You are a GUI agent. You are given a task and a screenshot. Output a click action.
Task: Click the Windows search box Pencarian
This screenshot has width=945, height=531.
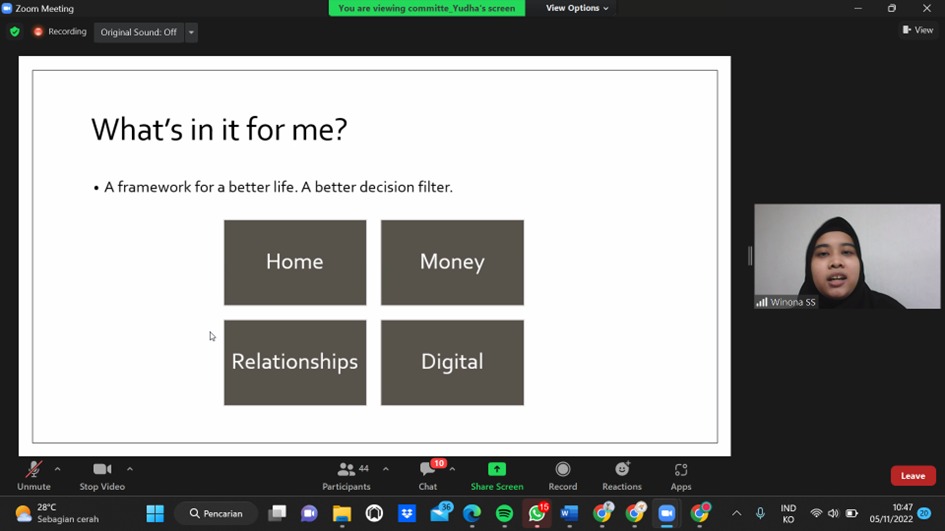pos(216,513)
